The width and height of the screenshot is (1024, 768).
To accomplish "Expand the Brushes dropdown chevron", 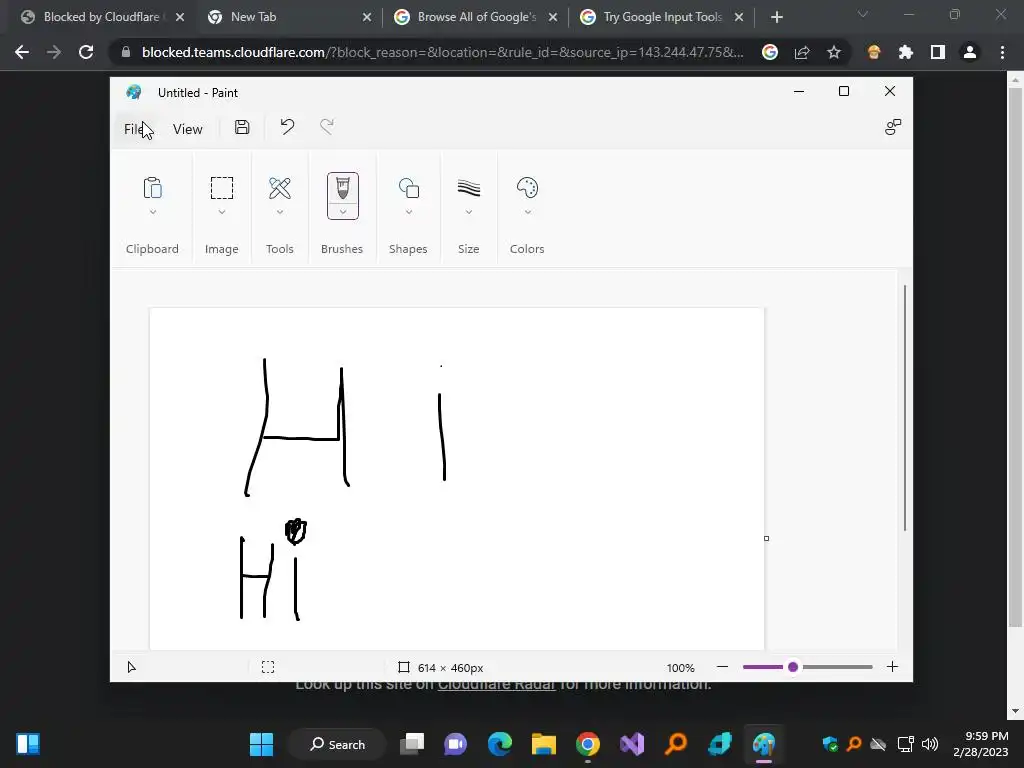I will (x=343, y=212).
